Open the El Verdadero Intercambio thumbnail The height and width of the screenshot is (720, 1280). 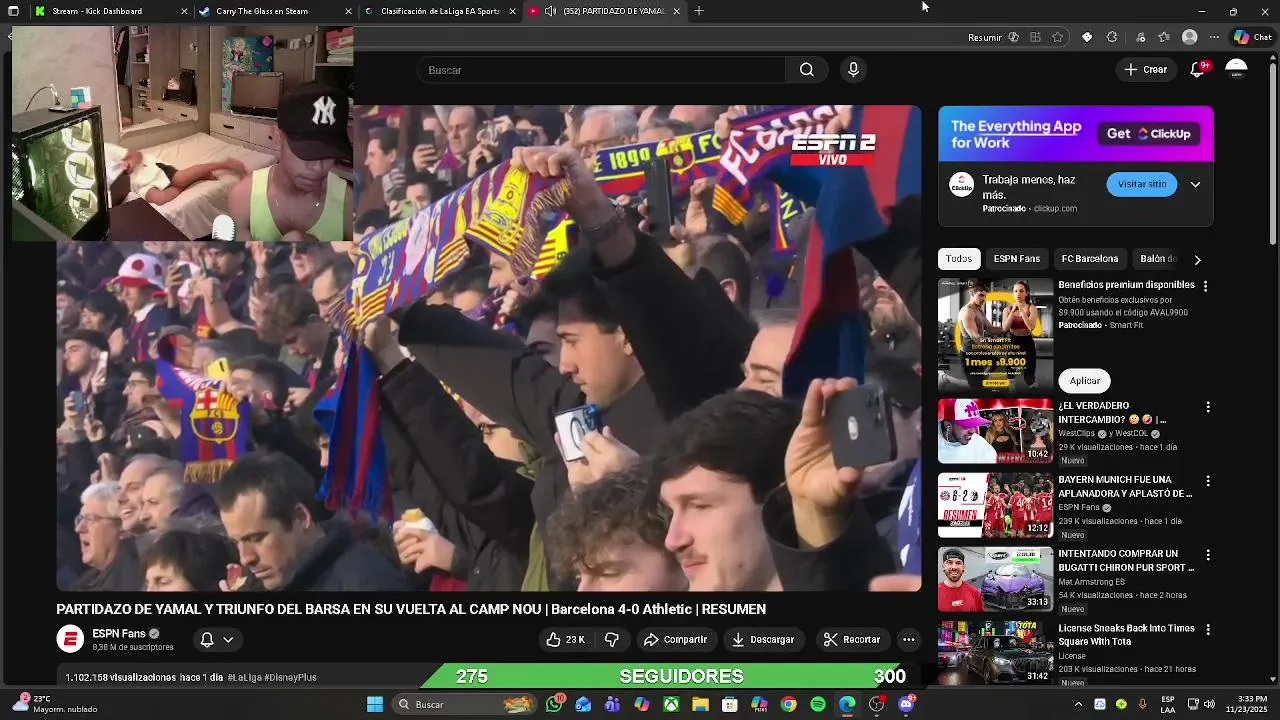click(x=995, y=431)
